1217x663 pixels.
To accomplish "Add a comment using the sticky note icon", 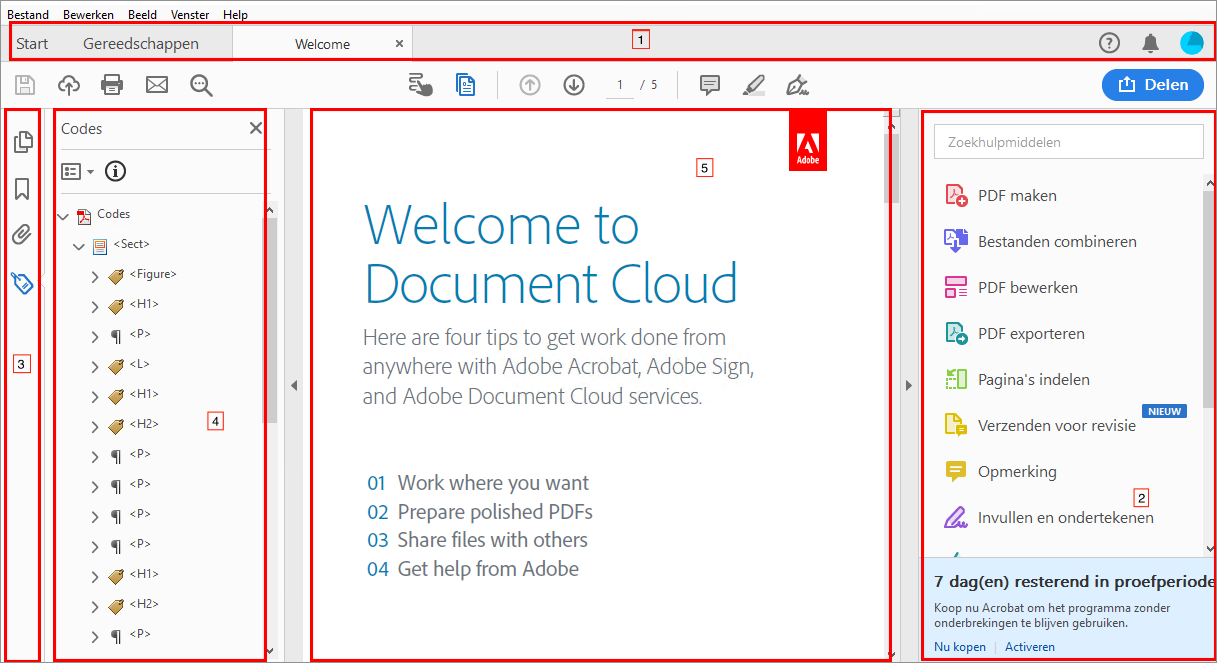I will pyautogui.click(x=709, y=85).
